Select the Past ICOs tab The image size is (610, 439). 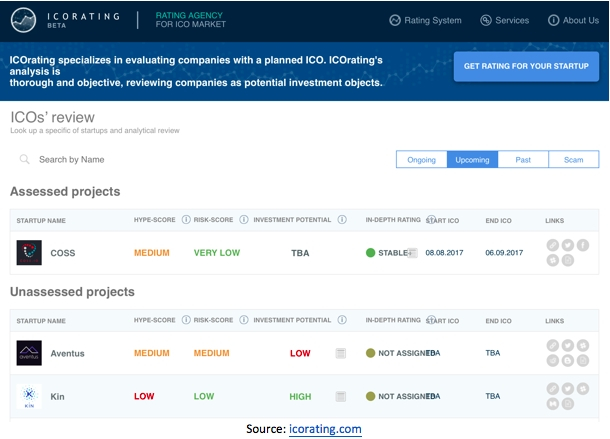[x=524, y=160]
